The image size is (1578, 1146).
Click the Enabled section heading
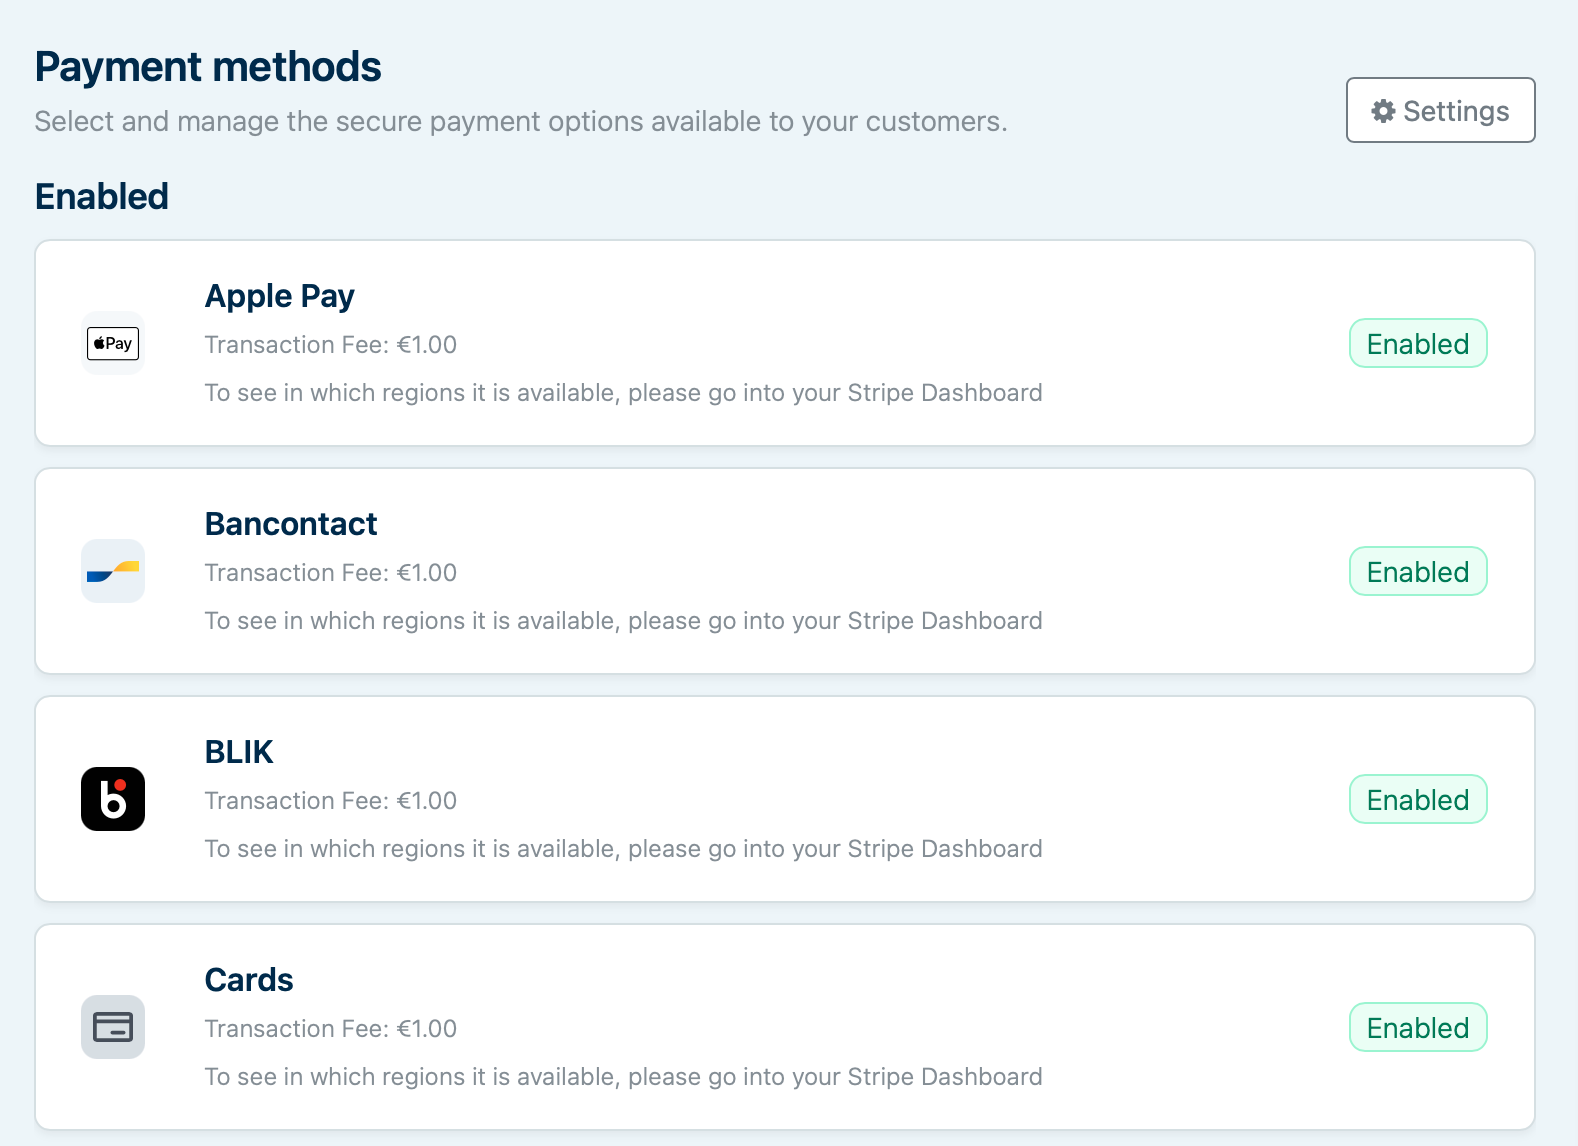[x=102, y=196]
